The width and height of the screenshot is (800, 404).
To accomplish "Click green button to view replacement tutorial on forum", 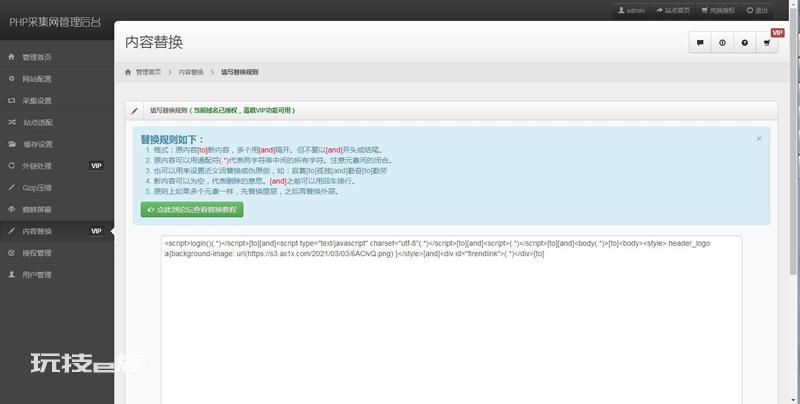I will pos(192,210).
